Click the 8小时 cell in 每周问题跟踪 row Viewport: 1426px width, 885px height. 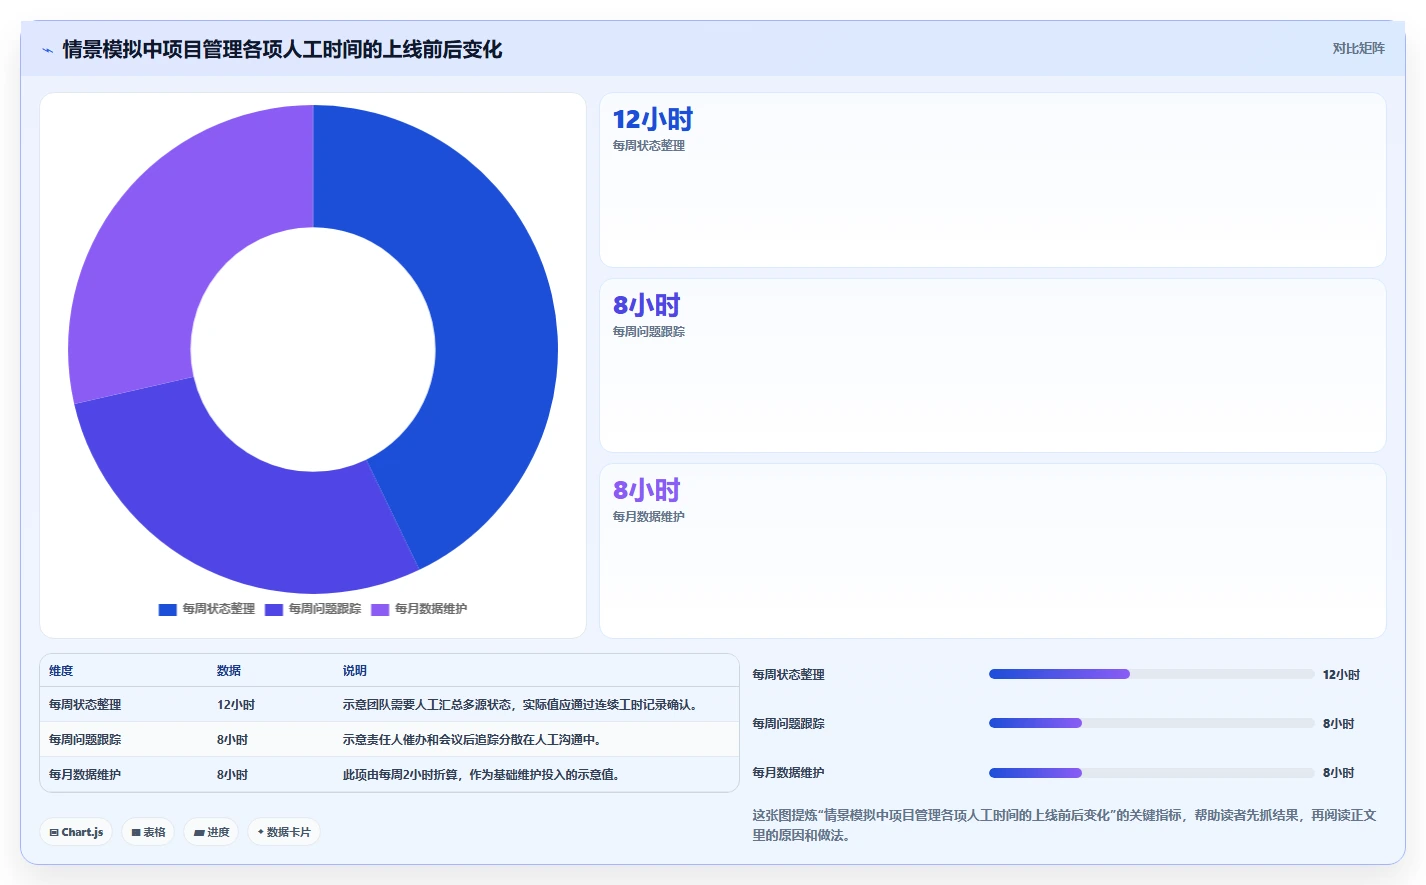232,740
